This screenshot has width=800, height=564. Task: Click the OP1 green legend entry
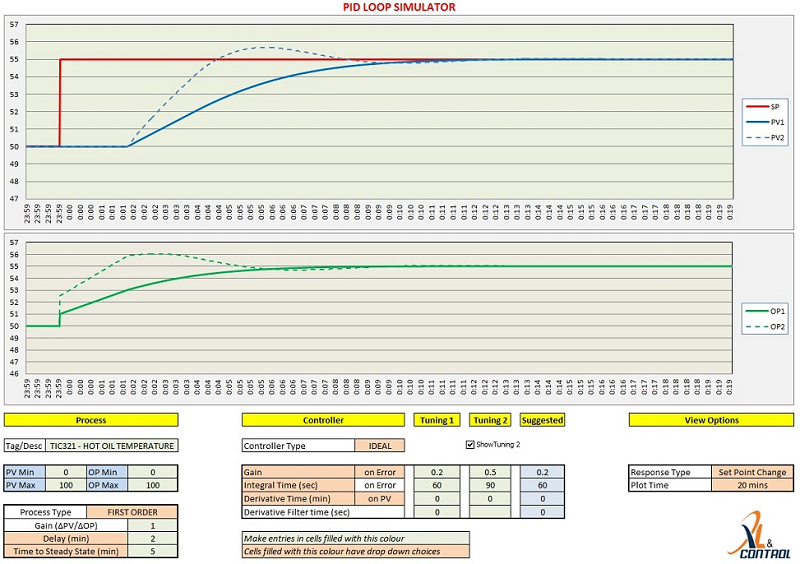tap(764, 311)
